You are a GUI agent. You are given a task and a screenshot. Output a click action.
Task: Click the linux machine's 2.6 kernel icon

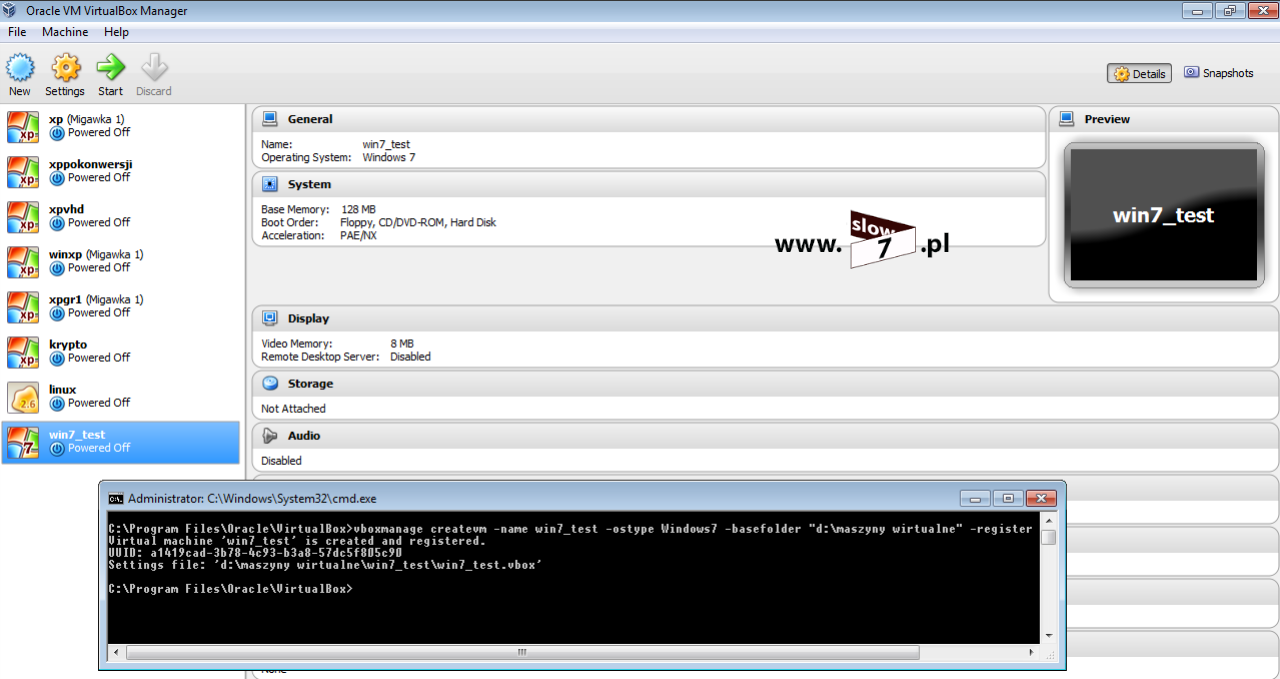tap(23, 397)
